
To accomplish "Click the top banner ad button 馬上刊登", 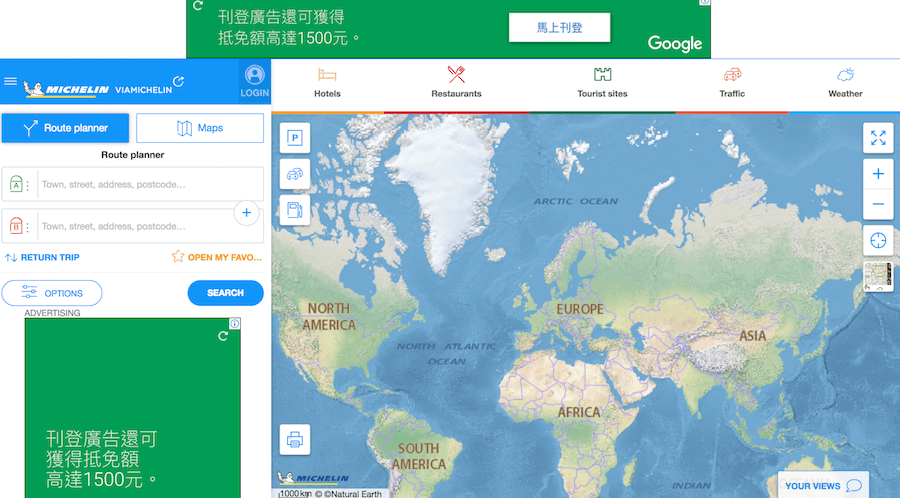I will click(559, 28).
